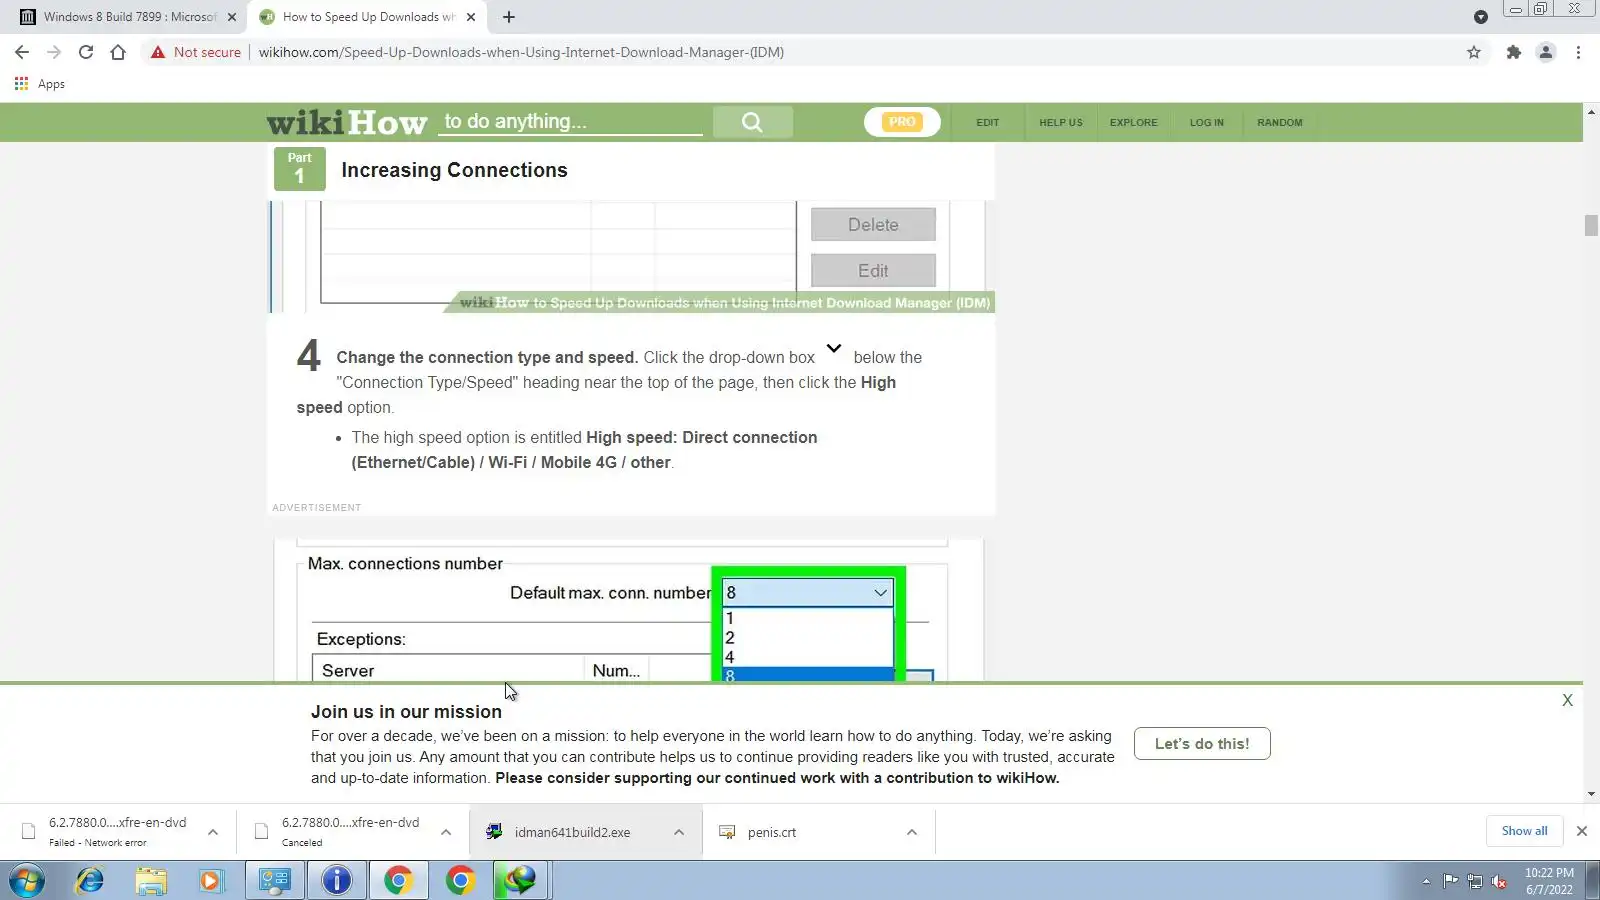Switch to How to Speed Up Downloads tab
The height and width of the screenshot is (900, 1600).
click(368, 17)
